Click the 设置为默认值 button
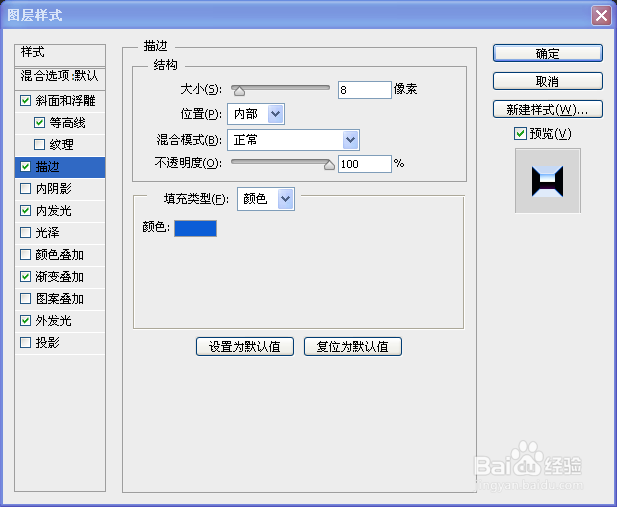 pyautogui.click(x=245, y=346)
